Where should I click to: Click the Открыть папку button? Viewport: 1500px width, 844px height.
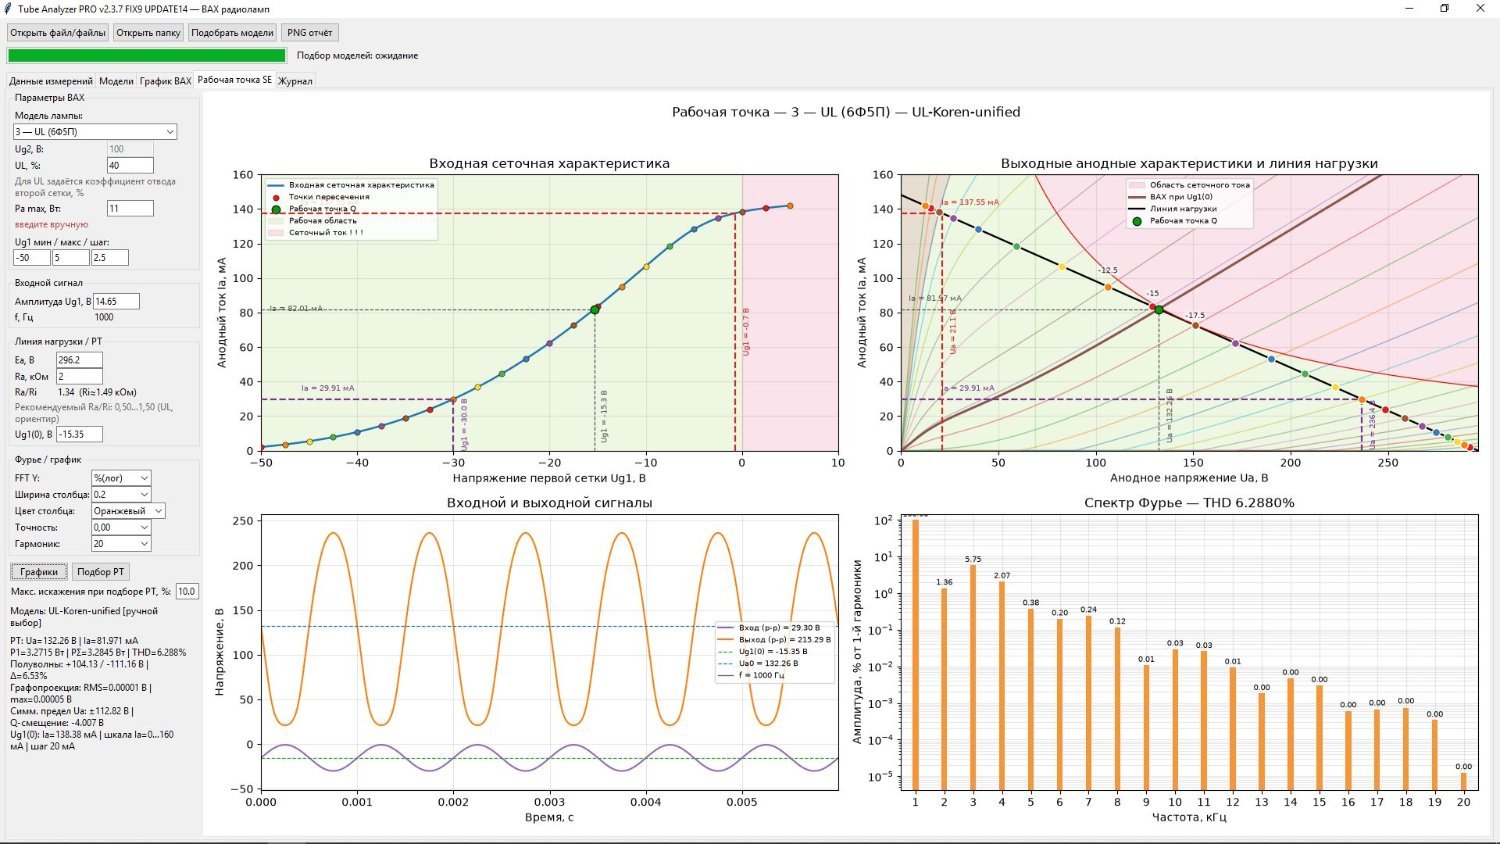click(148, 32)
